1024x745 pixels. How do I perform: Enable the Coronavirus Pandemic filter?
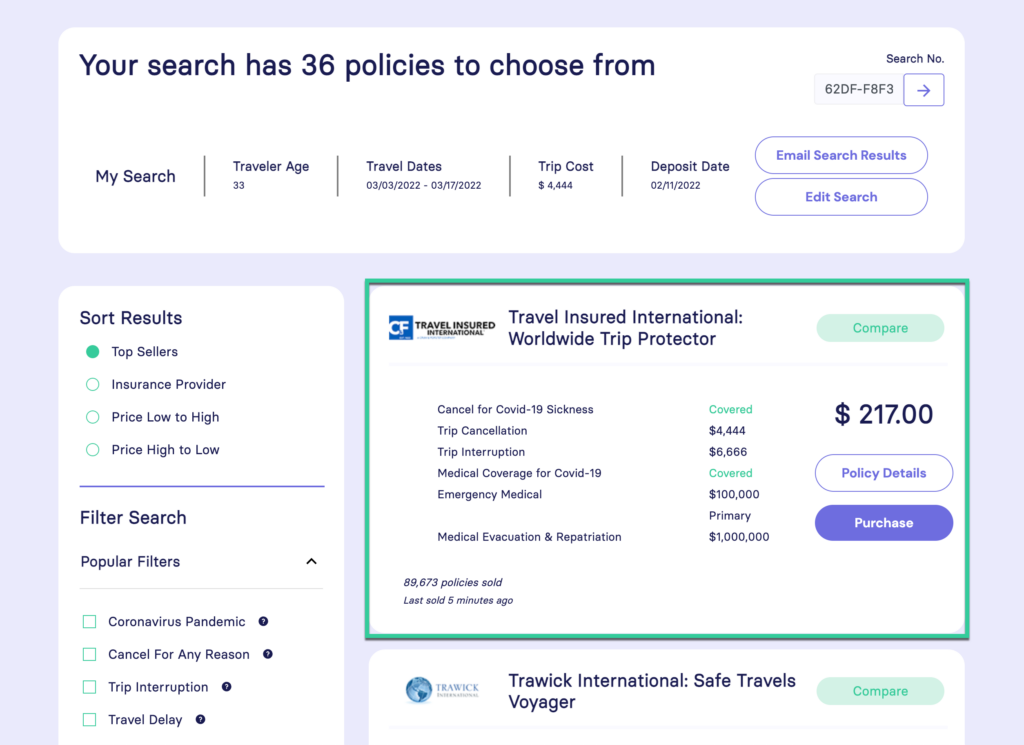[89, 621]
